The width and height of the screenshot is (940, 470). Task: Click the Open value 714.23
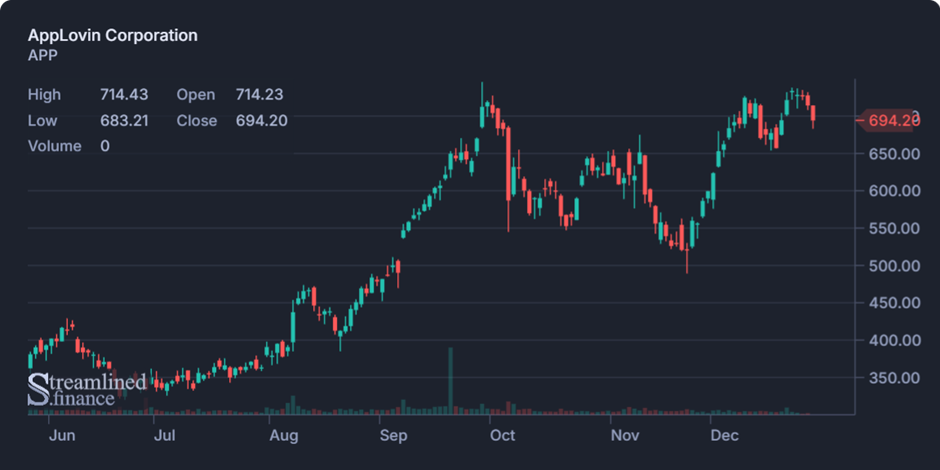tap(260, 95)
